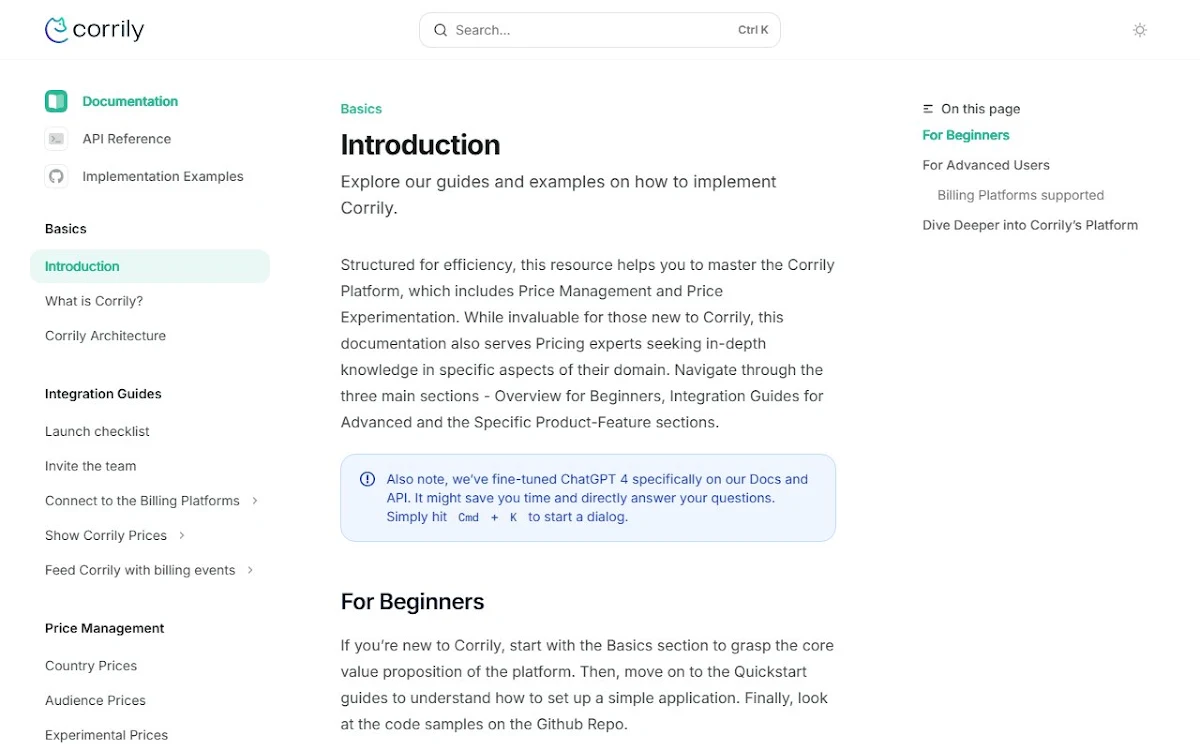The width and height of the screenshot is (1200, 750).
Task: Open the Implementation Examples section
Action: (x=163, y=176)
